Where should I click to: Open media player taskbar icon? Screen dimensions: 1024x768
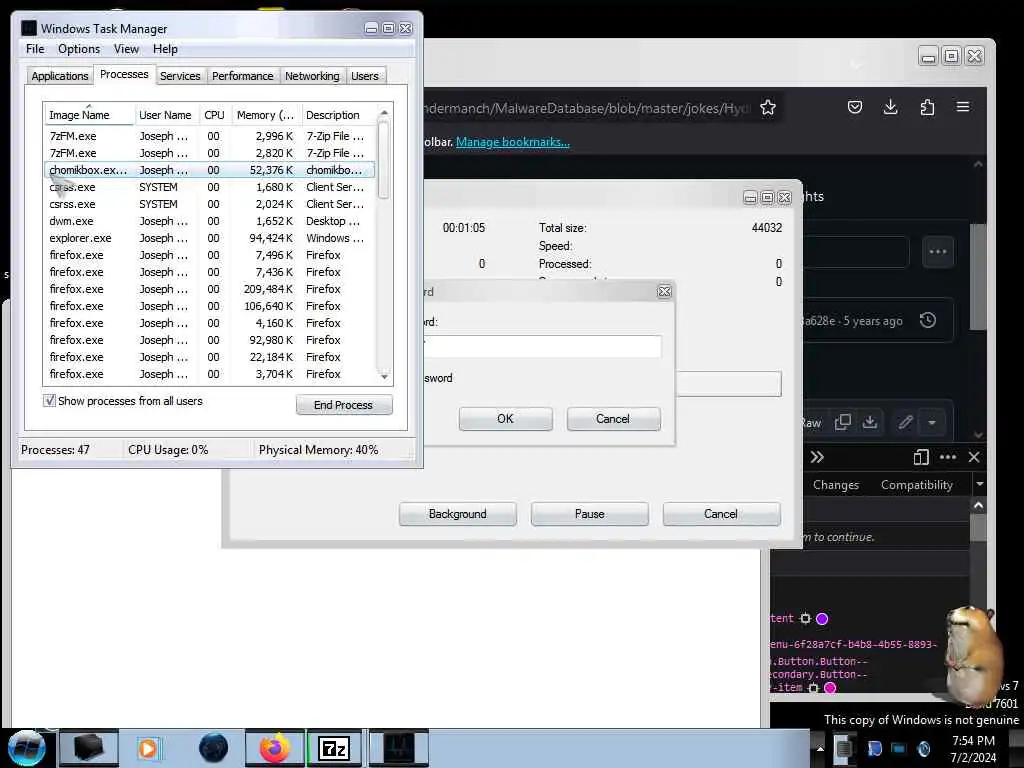(148, 748)
